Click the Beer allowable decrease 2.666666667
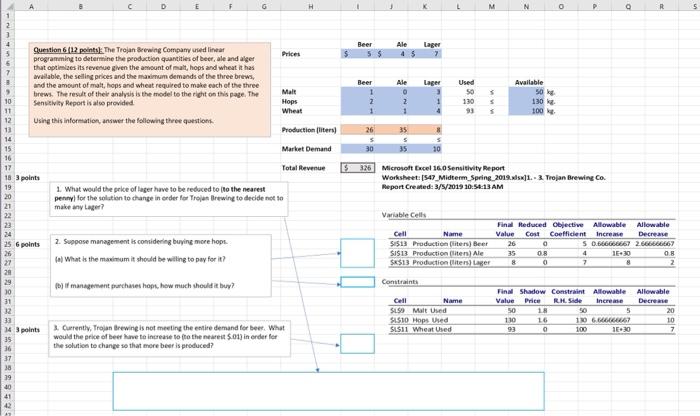The image size is (700, 416). pyautogui.click(x=654, y=244)
